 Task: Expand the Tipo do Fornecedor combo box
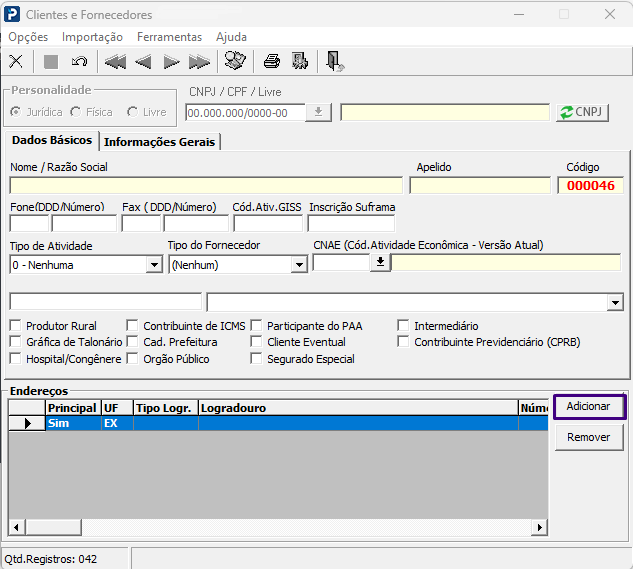click(299, 265)
